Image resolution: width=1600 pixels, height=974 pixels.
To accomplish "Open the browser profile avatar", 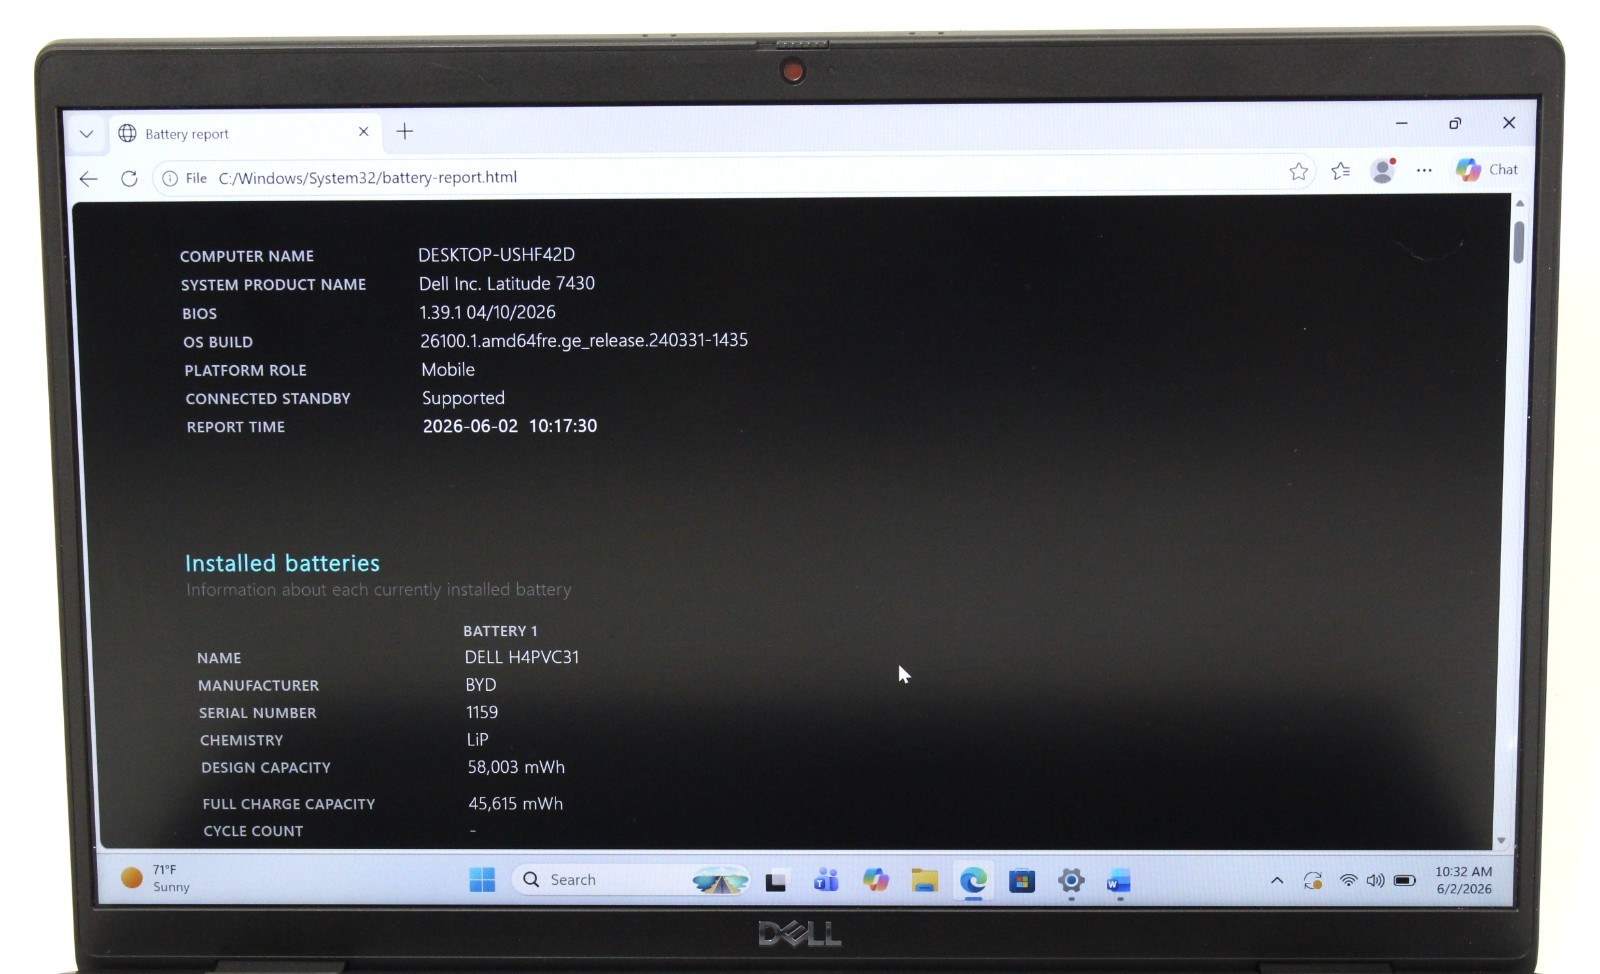I will click(1383, 171).
